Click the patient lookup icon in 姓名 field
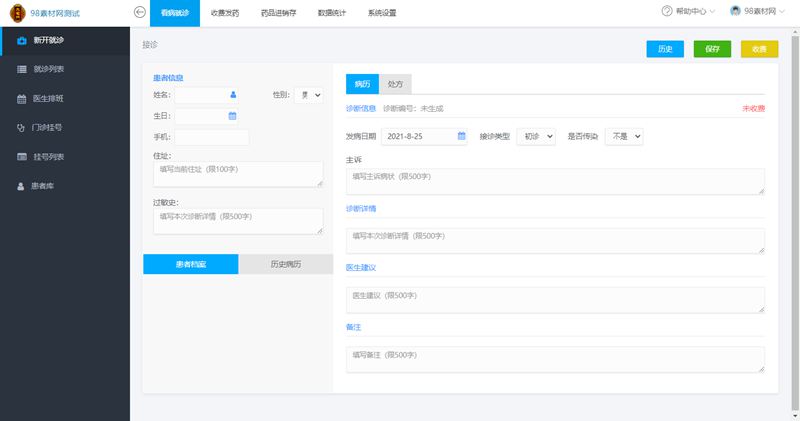The width and height of the screenshot is (800, 421). pyautogui.click(x=233, y=95)
